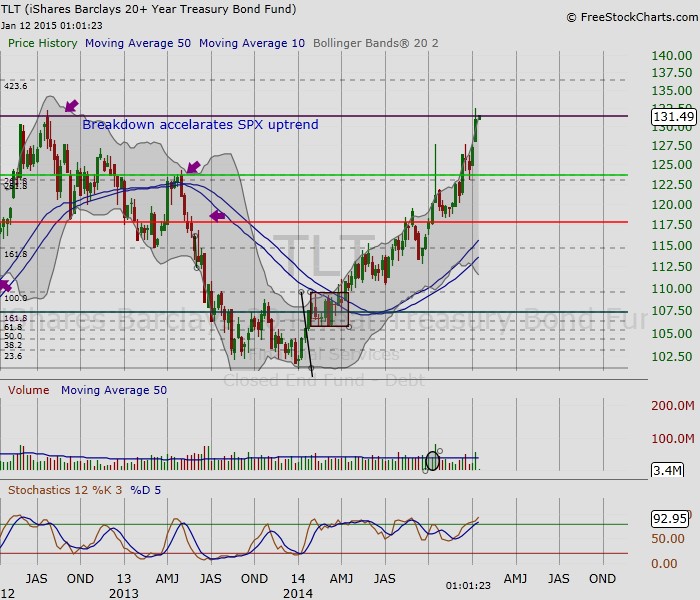Click the 137.50 price axis label
700x600 pixels.
click(672, 73)
